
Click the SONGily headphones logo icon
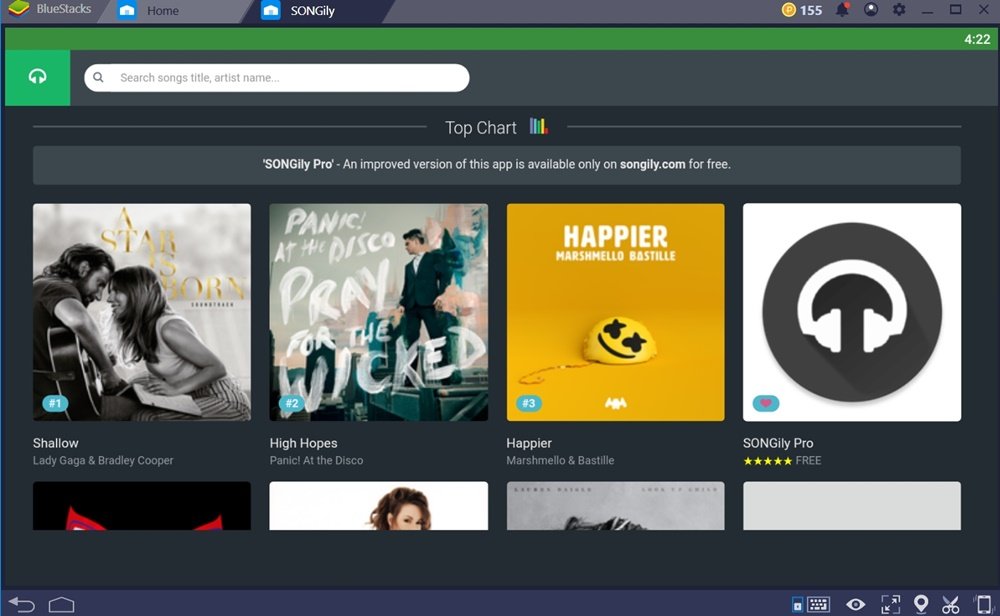click(x=38, y=77)
